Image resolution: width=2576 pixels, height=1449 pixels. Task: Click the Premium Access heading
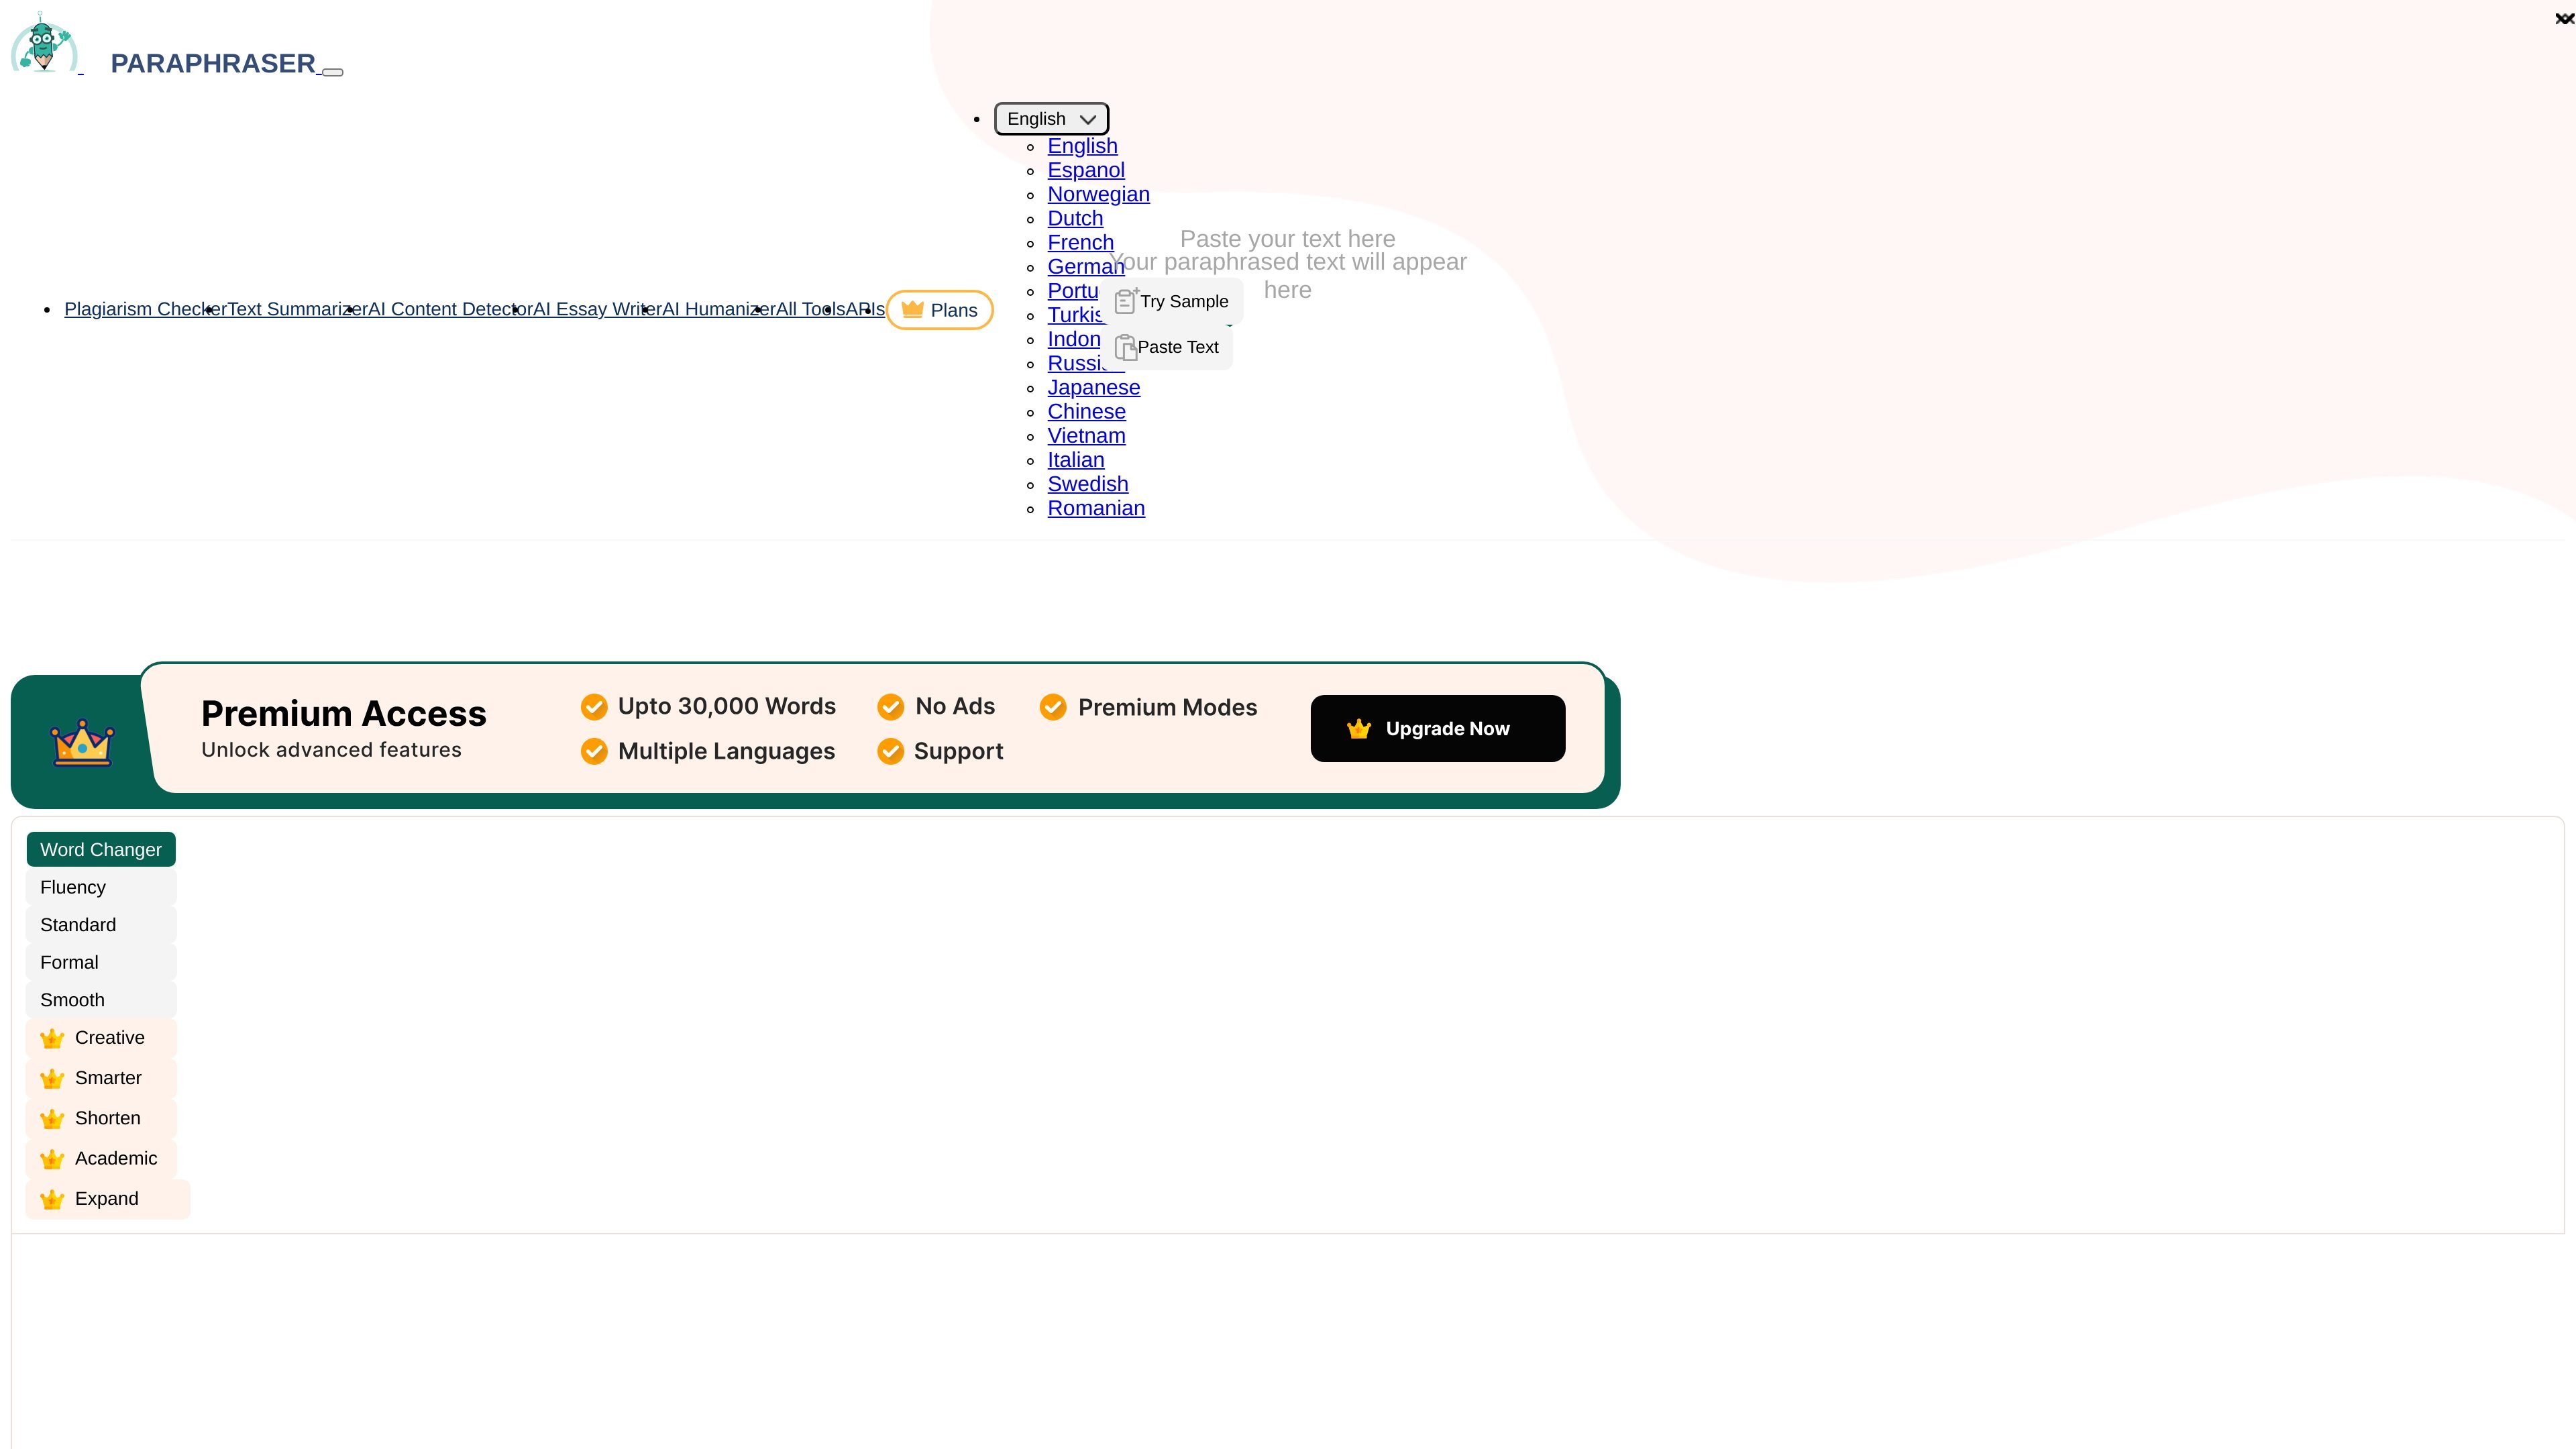click(343, 713)
